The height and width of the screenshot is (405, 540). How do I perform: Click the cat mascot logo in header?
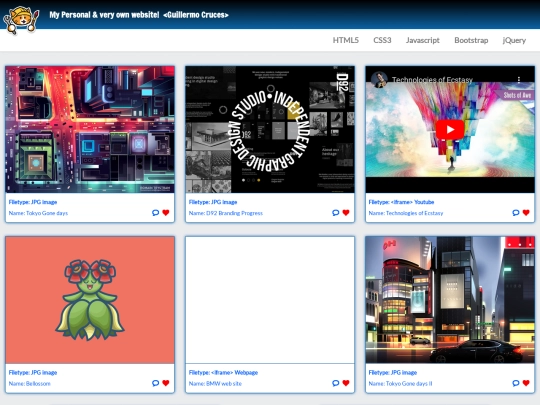click(x=21, y=20)
